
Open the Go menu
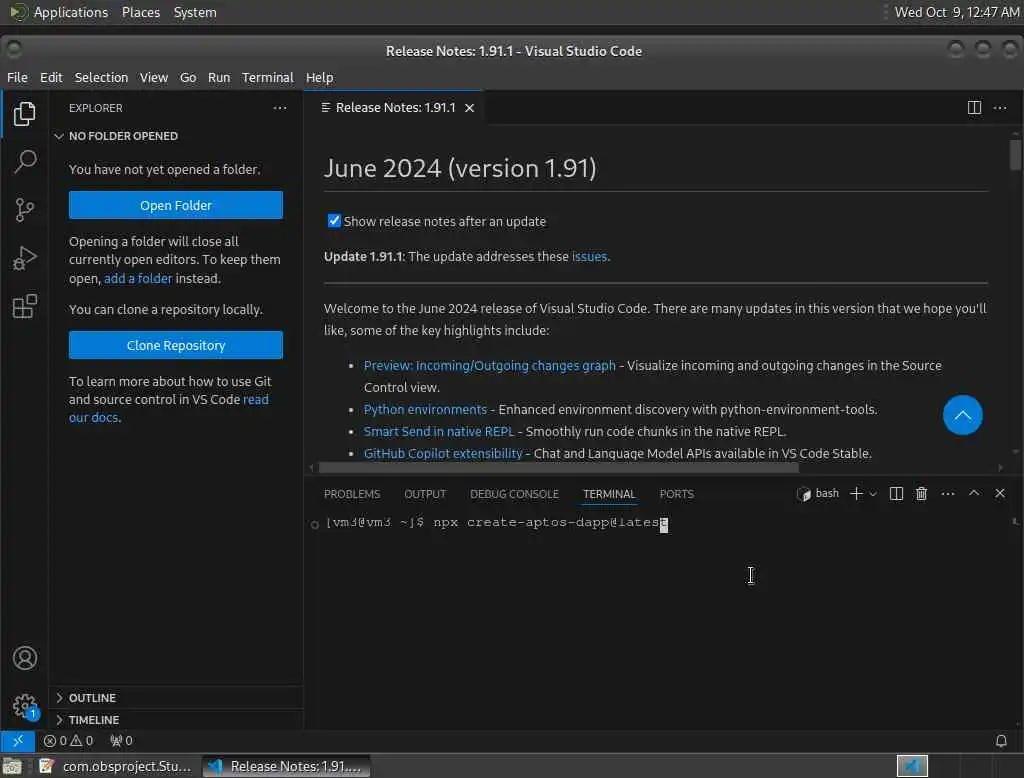tap(188, 78)
